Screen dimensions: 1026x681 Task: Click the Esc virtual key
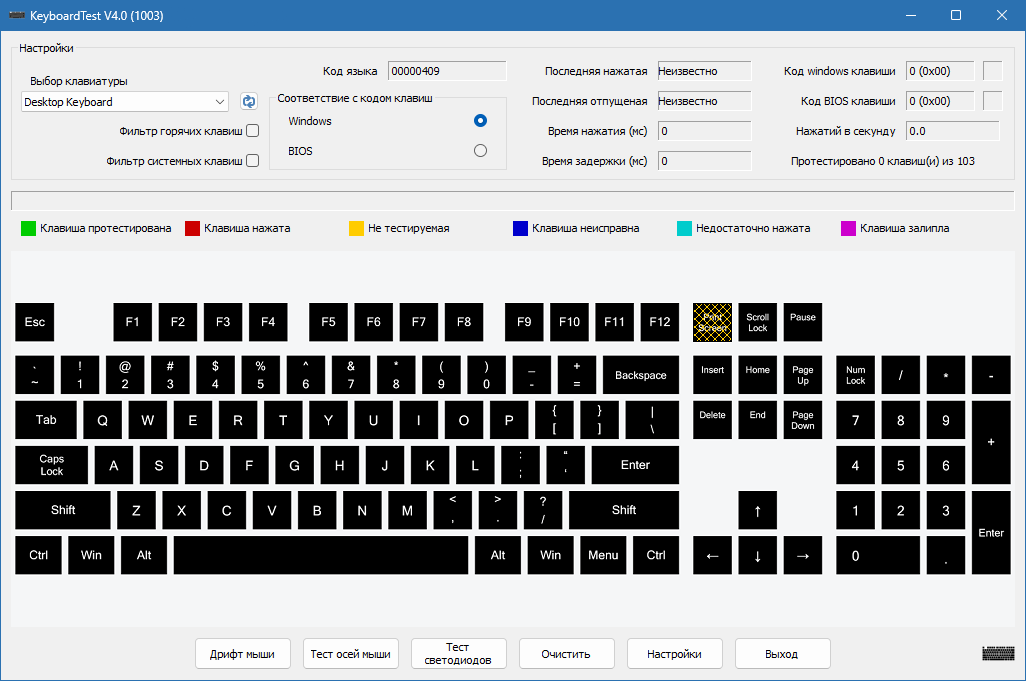(x=35, y=322)
